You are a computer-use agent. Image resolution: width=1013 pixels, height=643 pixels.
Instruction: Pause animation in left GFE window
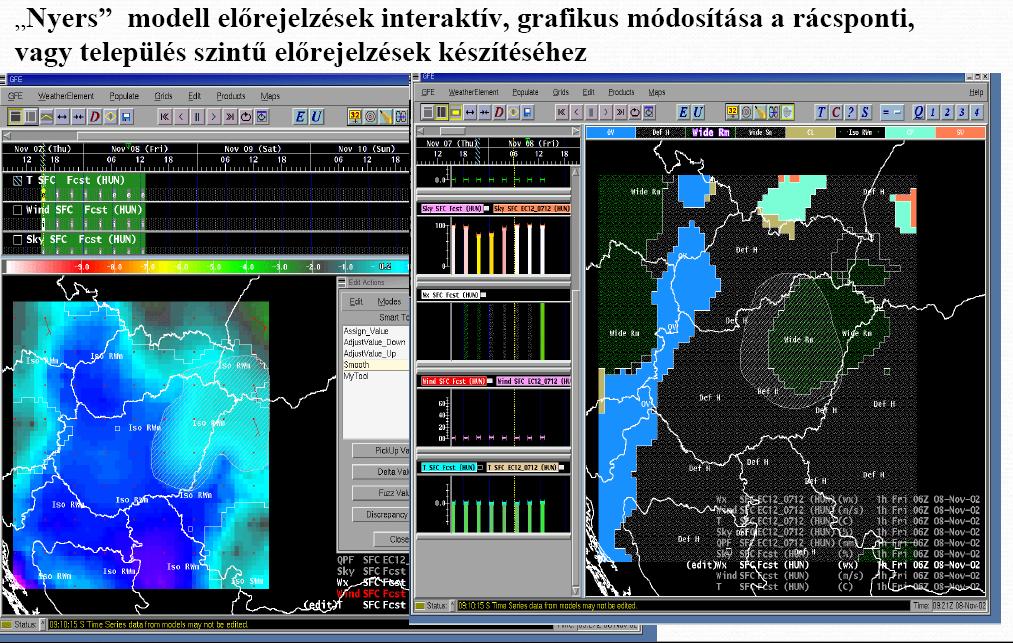coord(197,117)
